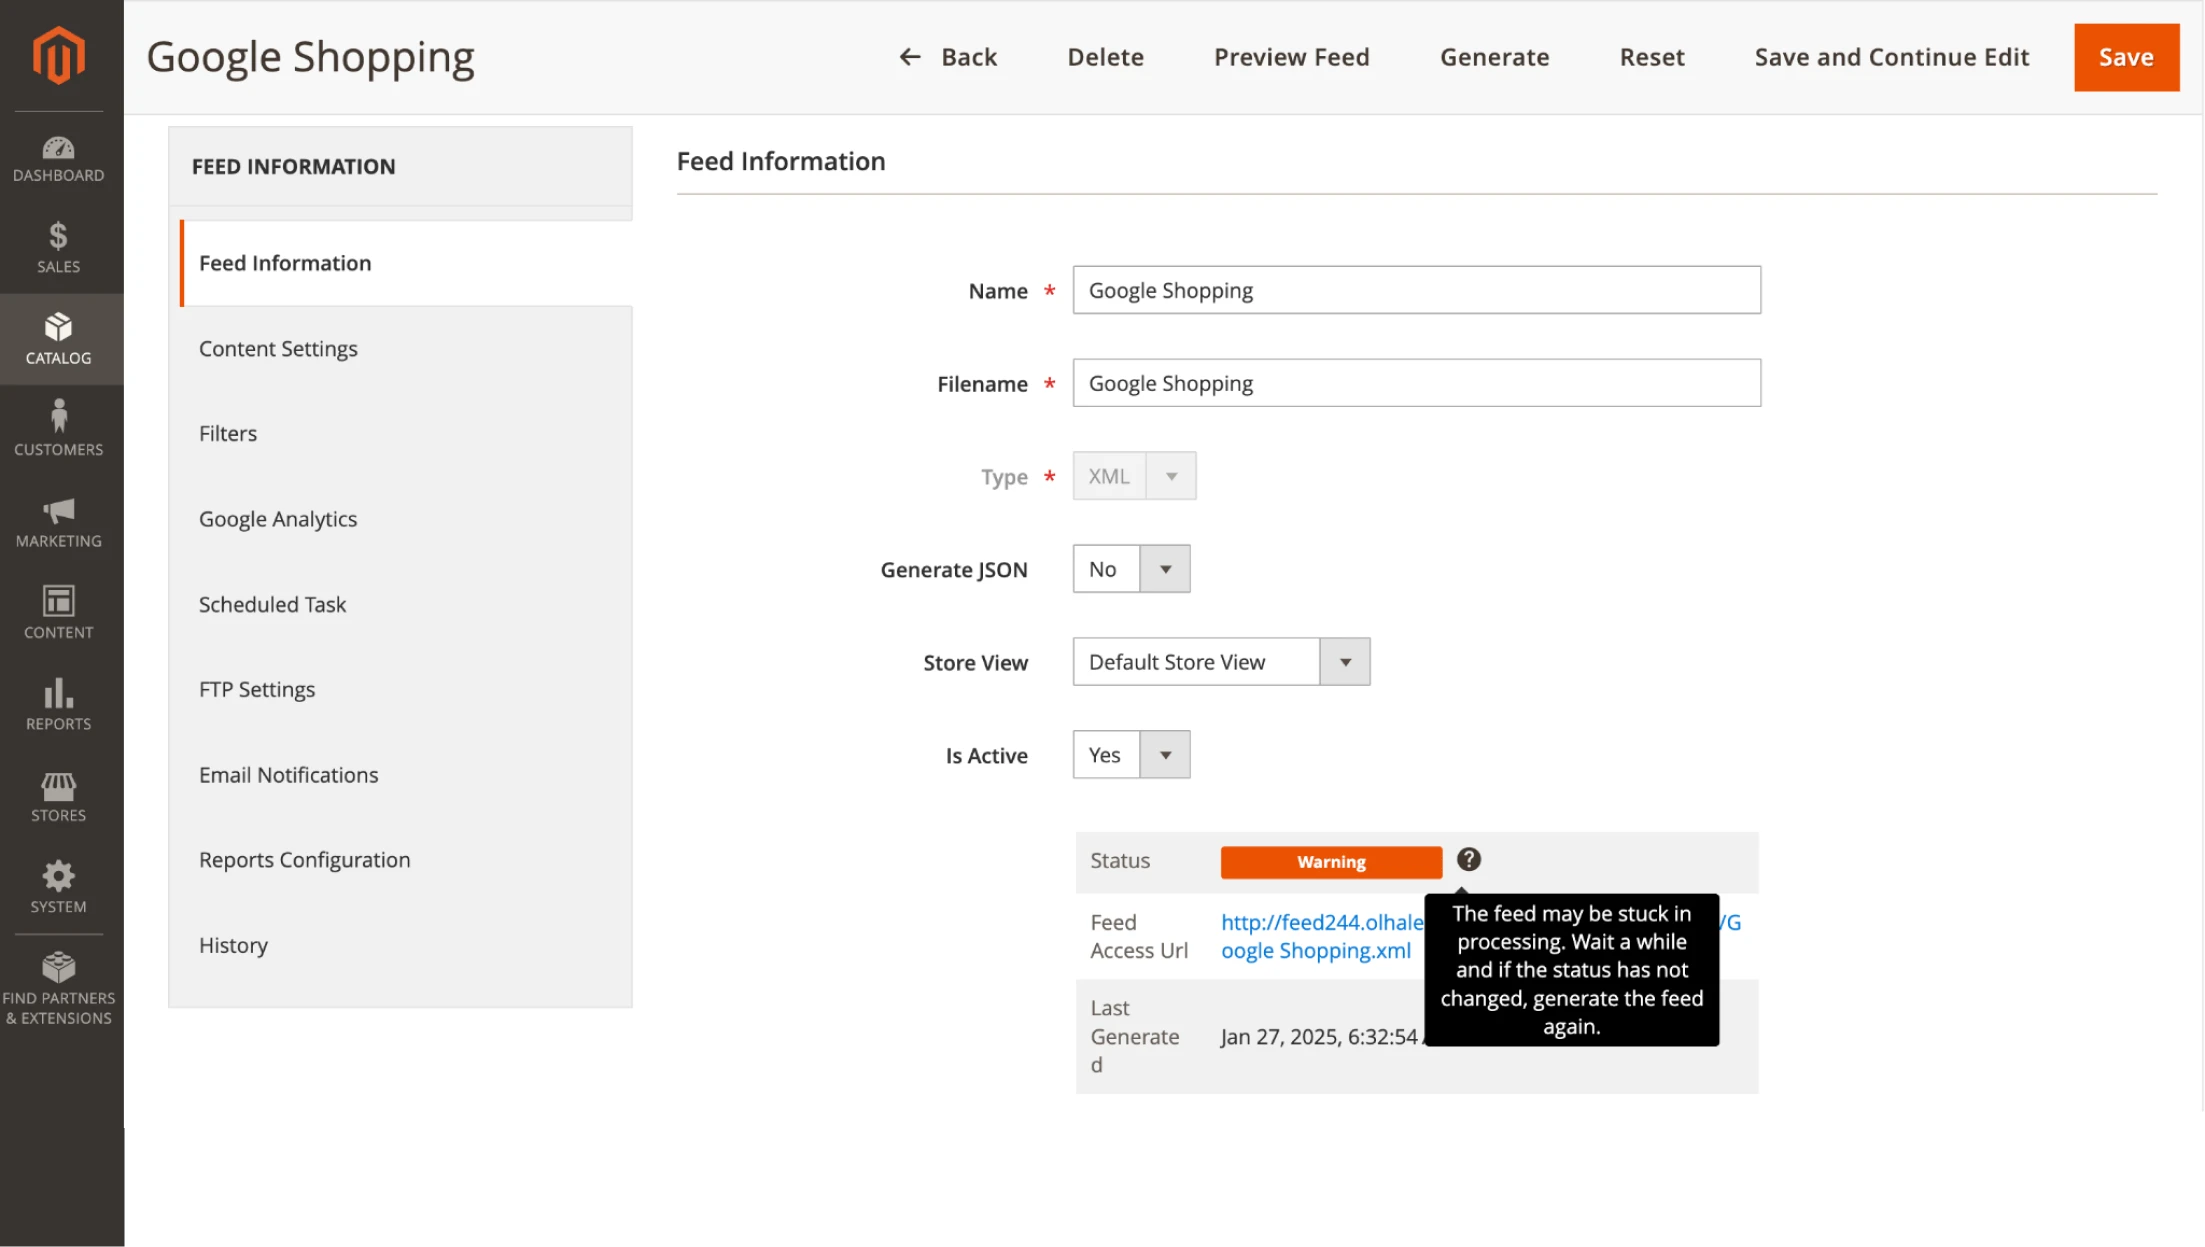The width and height of the screenshot is (2205, 1247).
Task: Expand the Store View dropdown
Action: pyautogui.click(x=1344, y=662)
